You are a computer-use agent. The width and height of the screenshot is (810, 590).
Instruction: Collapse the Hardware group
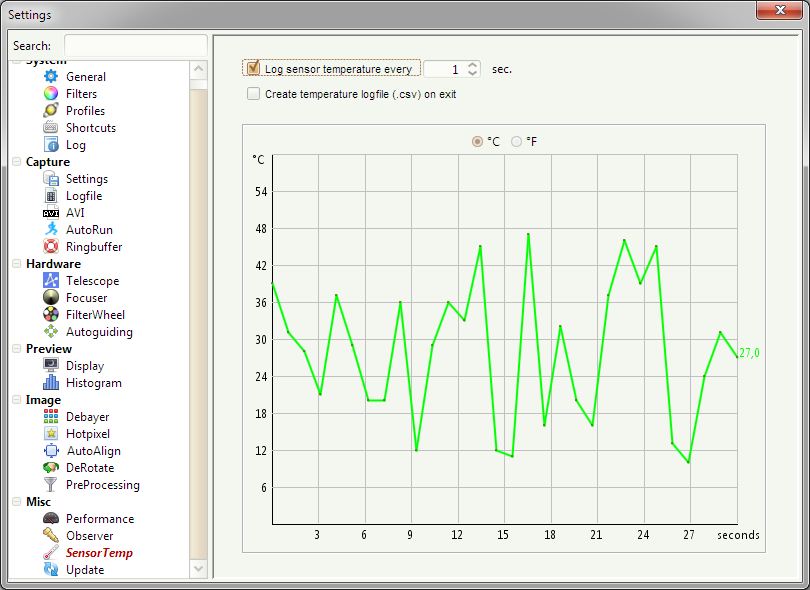[17, 263]
